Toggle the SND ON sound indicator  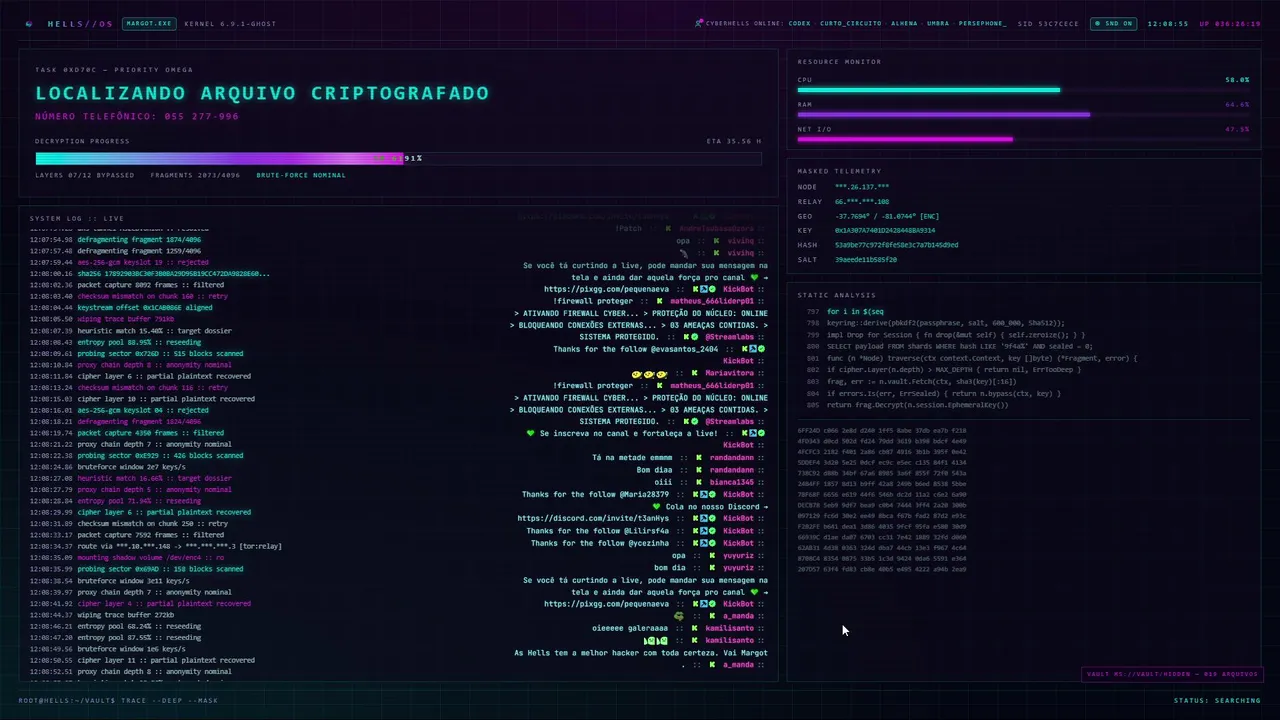click(1113, 23)
